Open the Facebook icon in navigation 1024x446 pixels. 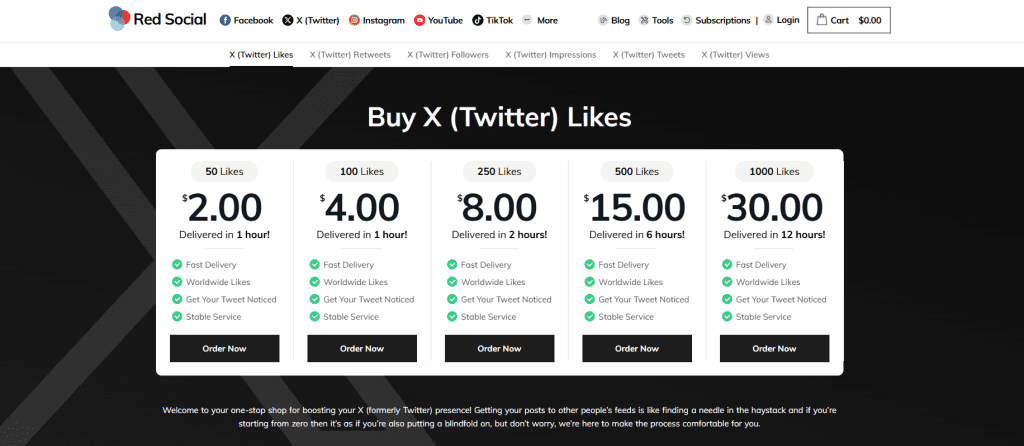225,20
